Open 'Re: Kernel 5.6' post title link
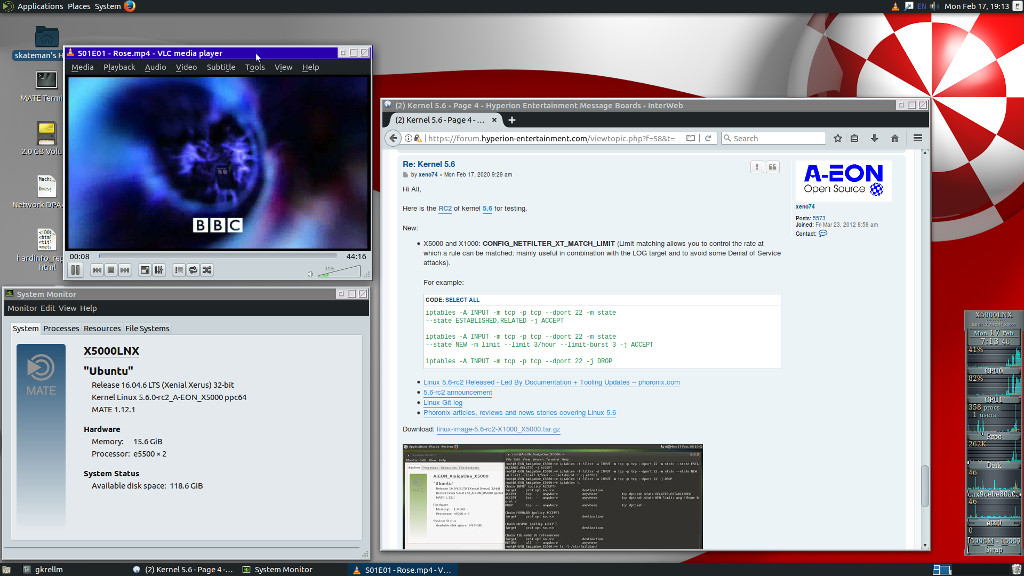This screenshot has height=576, width=1024. point(428,165)
